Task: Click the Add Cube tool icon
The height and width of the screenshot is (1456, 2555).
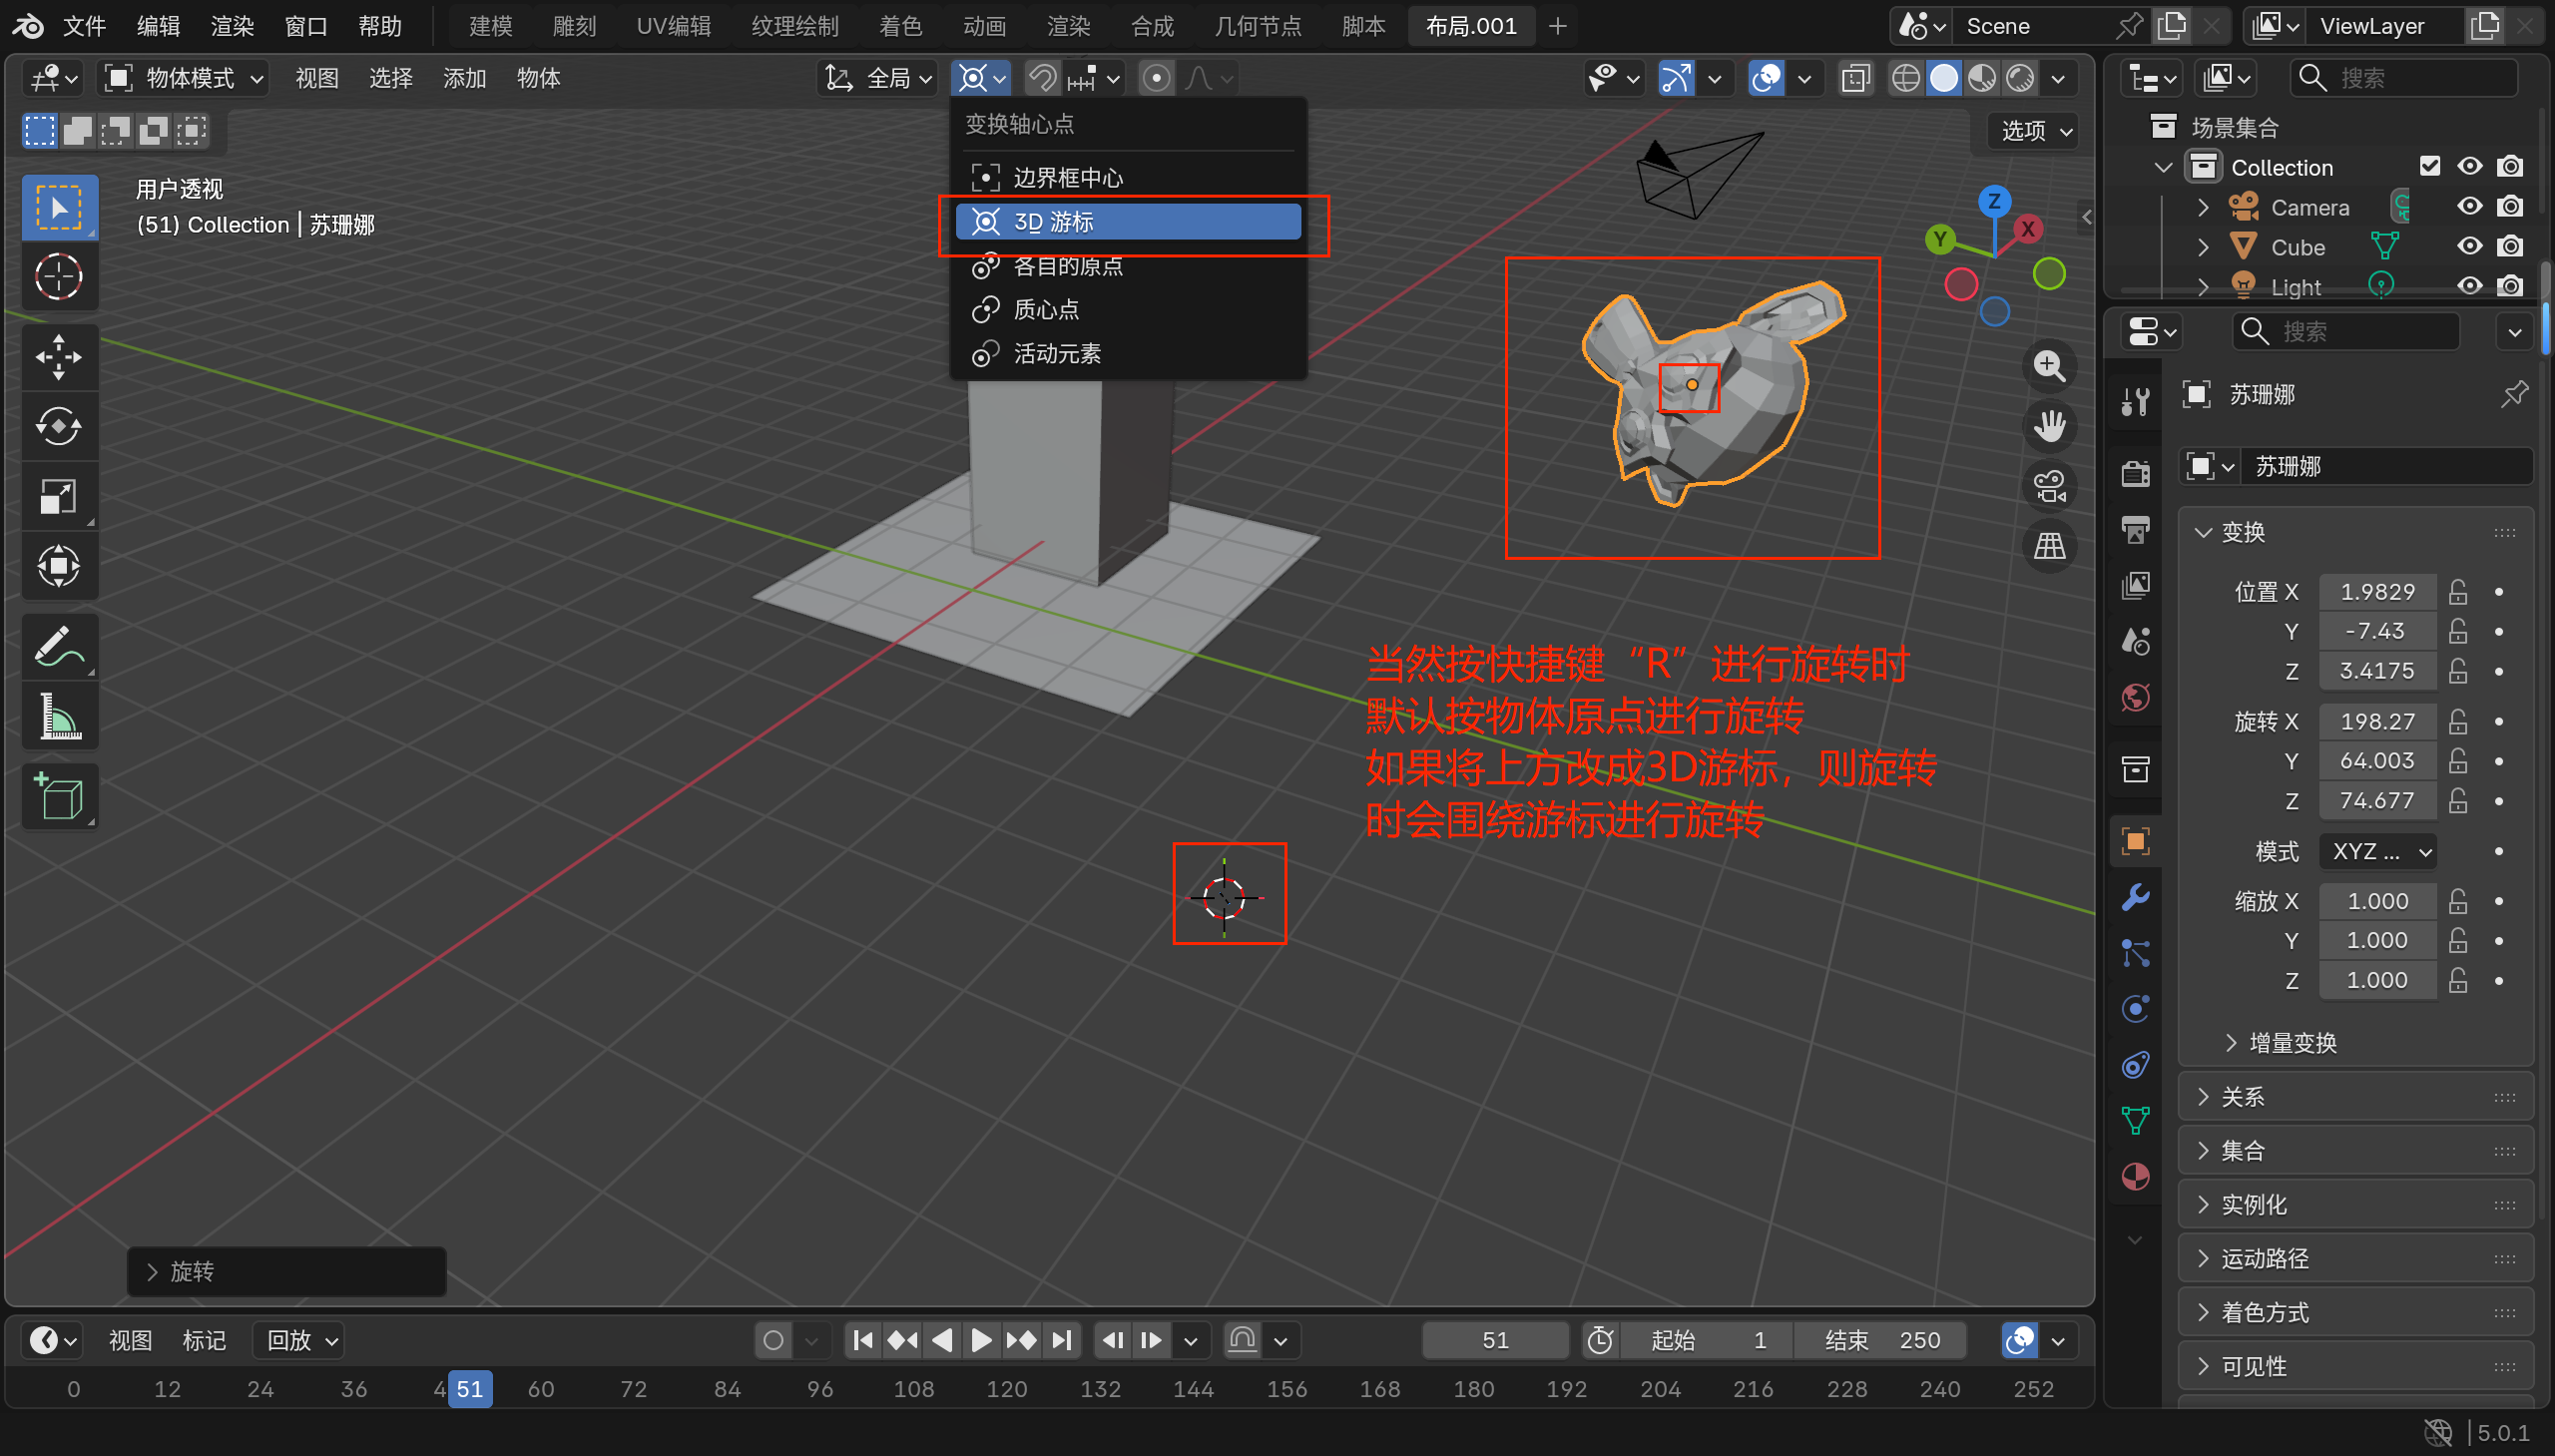Action: click(x=58, y=797)
